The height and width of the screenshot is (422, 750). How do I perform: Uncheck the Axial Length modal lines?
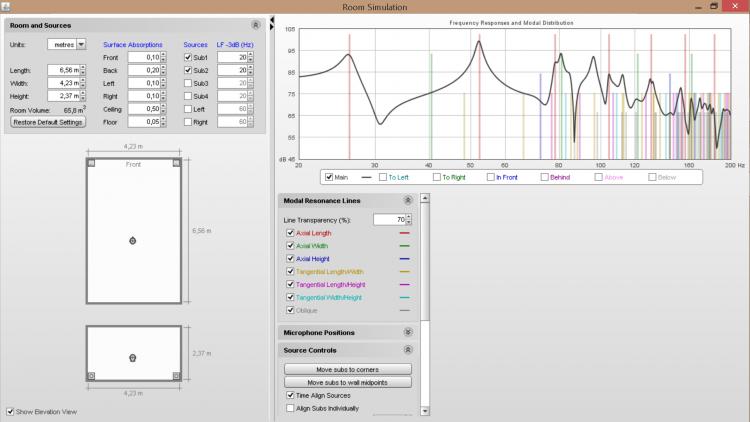(x=290, y=232)
